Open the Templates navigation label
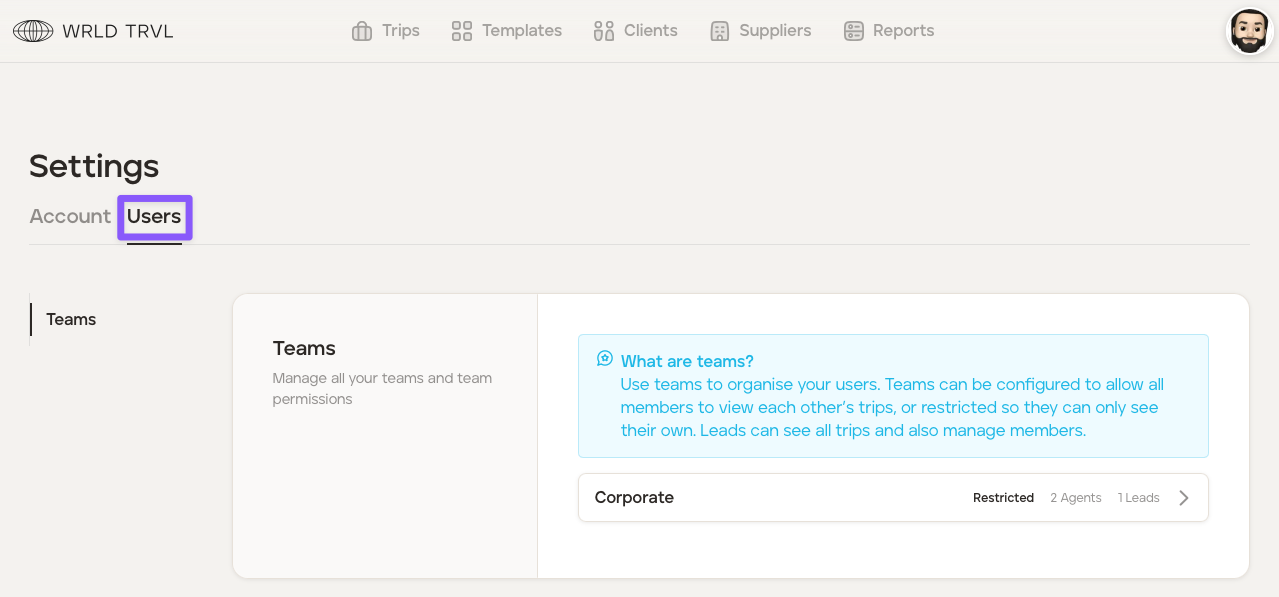The height and width of the screenshot is (597, 1279). 522,31
